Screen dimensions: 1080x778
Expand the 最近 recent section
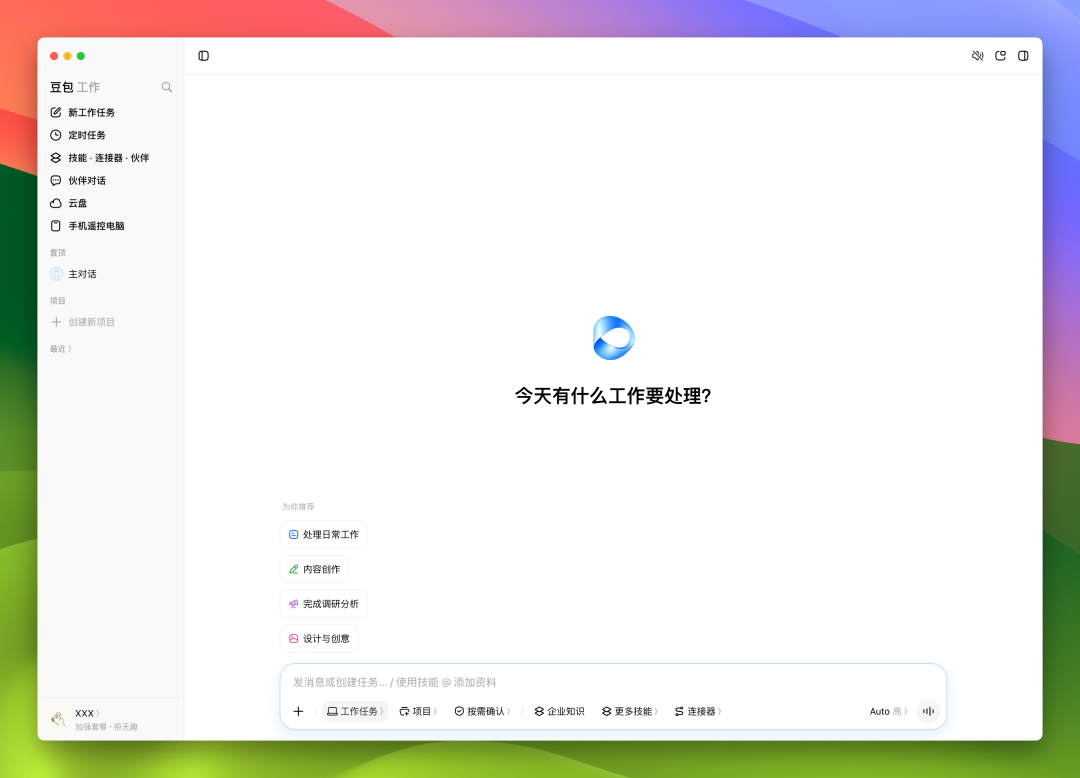pyautogui.click(x=61, y=349)
